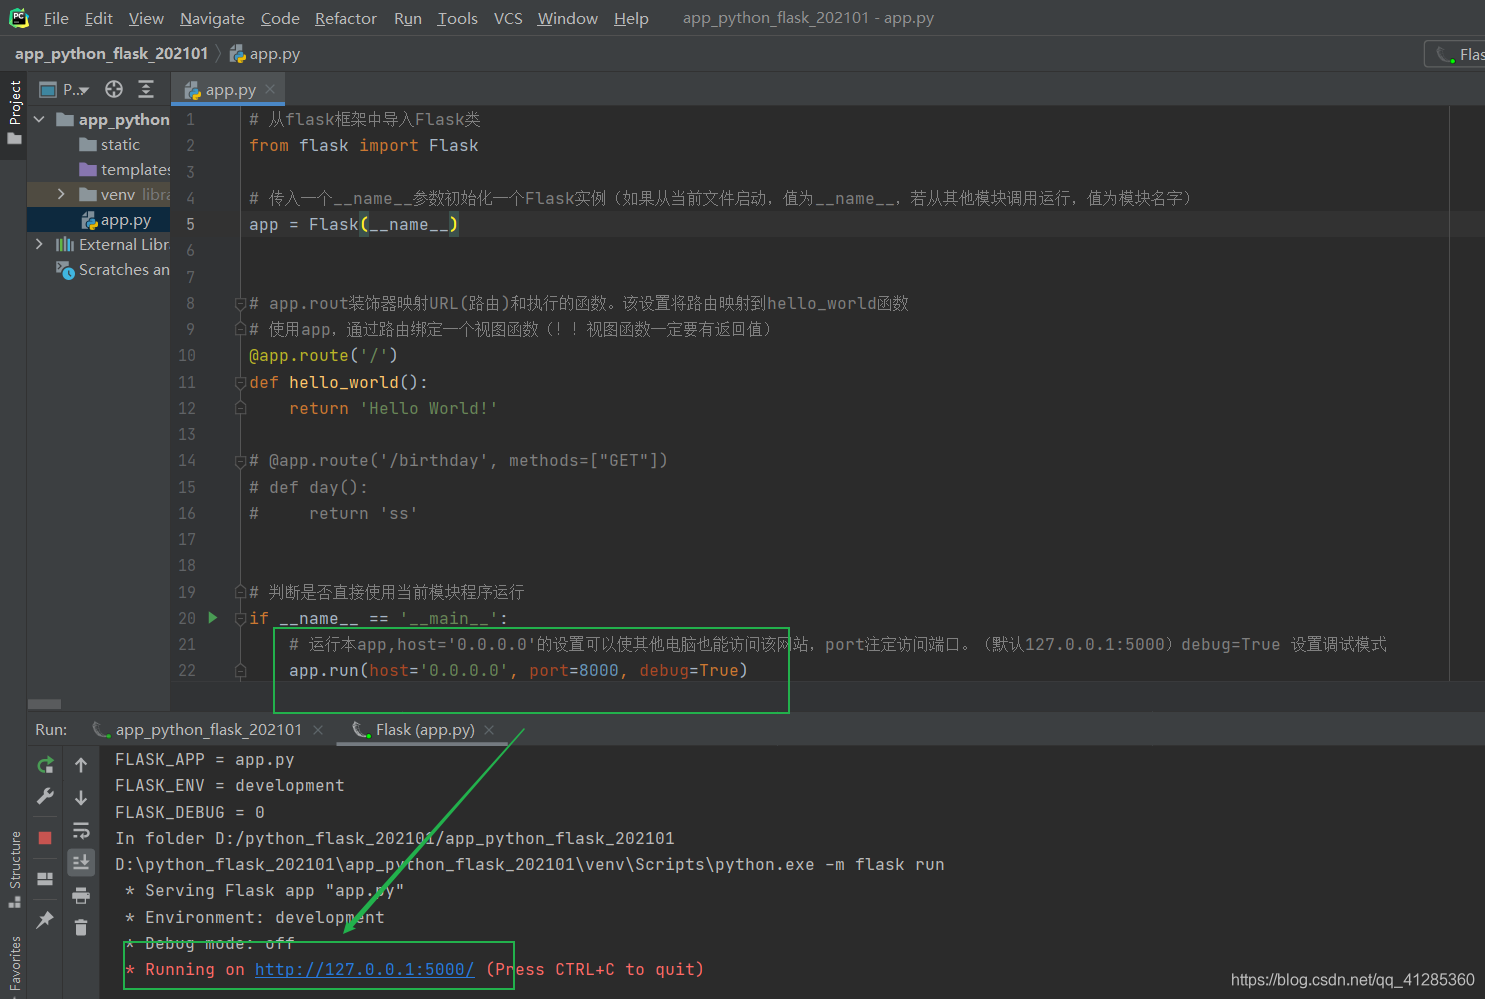Click the @app.route('/') decorator line
1485x999 pixels.
(x=323, y=355)
